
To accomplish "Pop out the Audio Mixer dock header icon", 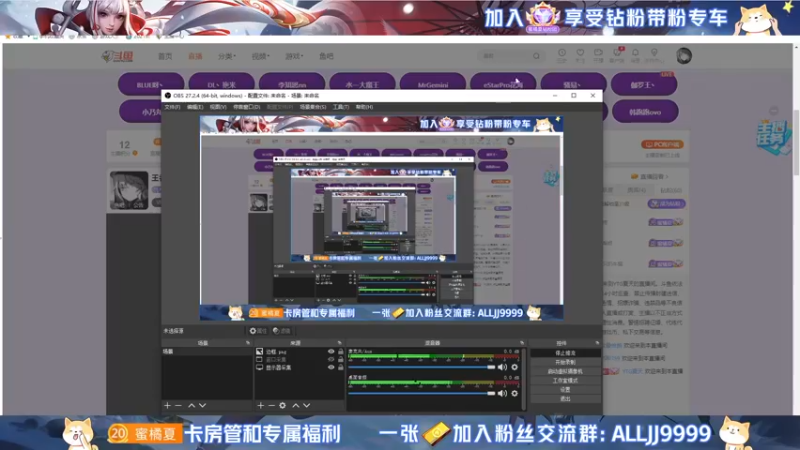I will point(522,343).
